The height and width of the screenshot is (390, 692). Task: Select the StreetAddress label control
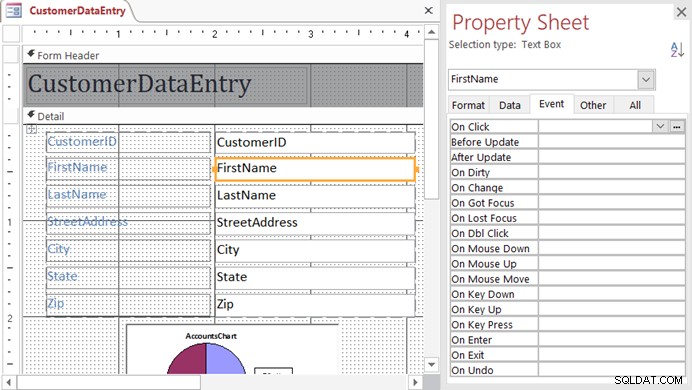tap(128, 223)
